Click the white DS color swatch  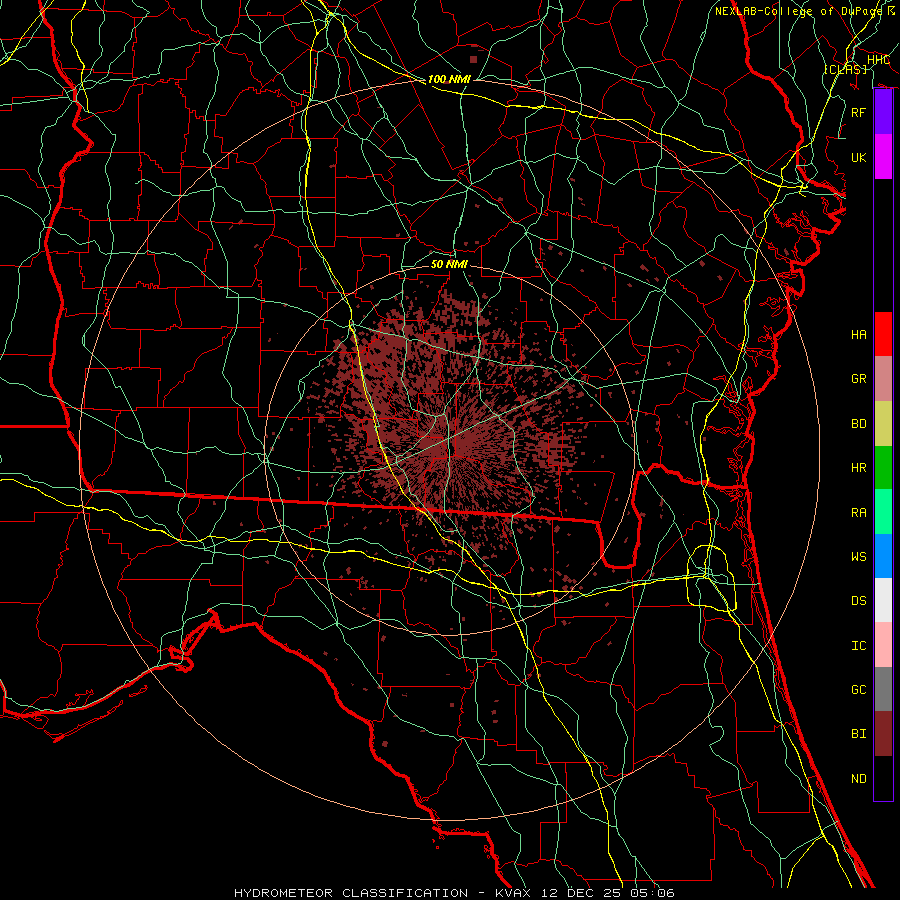tap(883, 600)
